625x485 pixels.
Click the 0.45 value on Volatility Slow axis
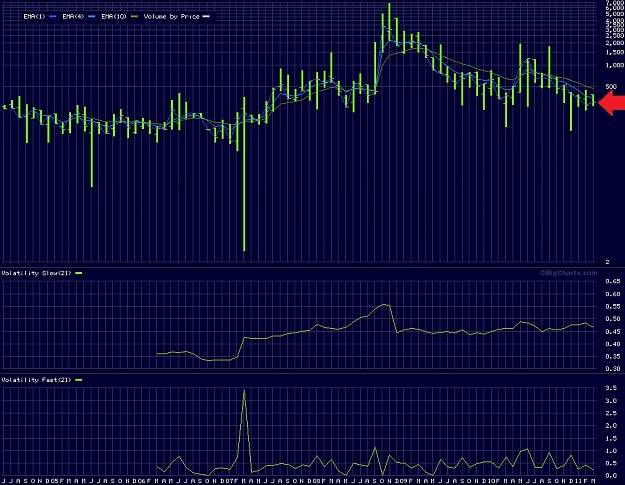pyautogui.click(x=613, y=331)
